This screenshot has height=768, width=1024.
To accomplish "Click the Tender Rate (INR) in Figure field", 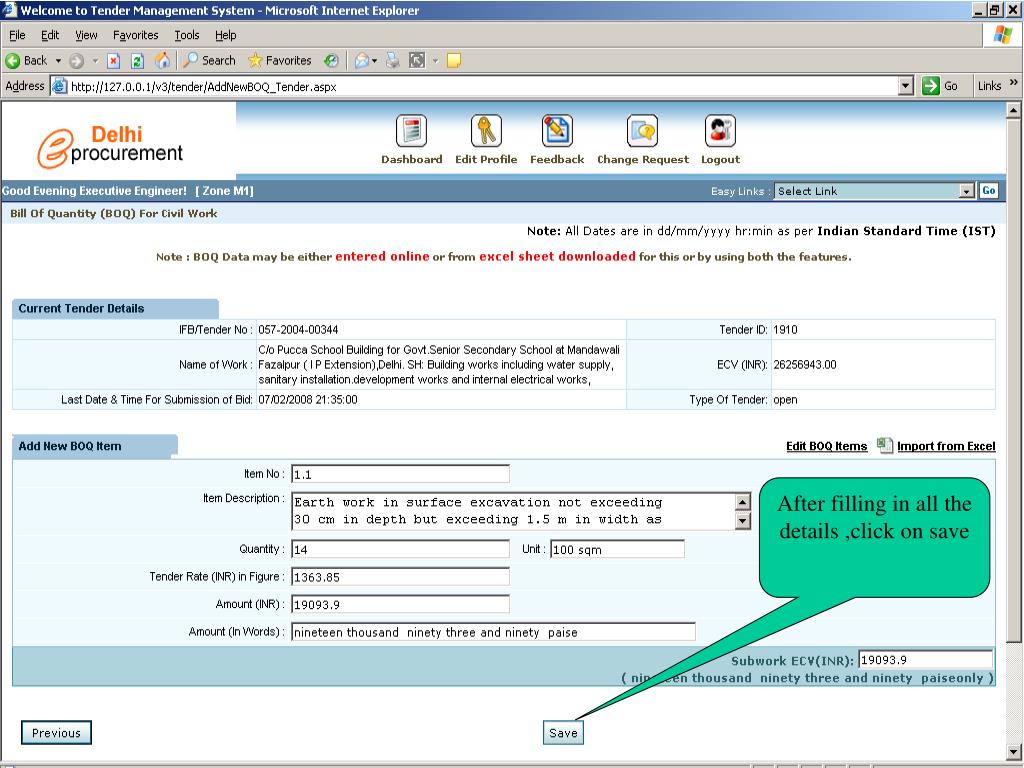I will pos(400,577).
